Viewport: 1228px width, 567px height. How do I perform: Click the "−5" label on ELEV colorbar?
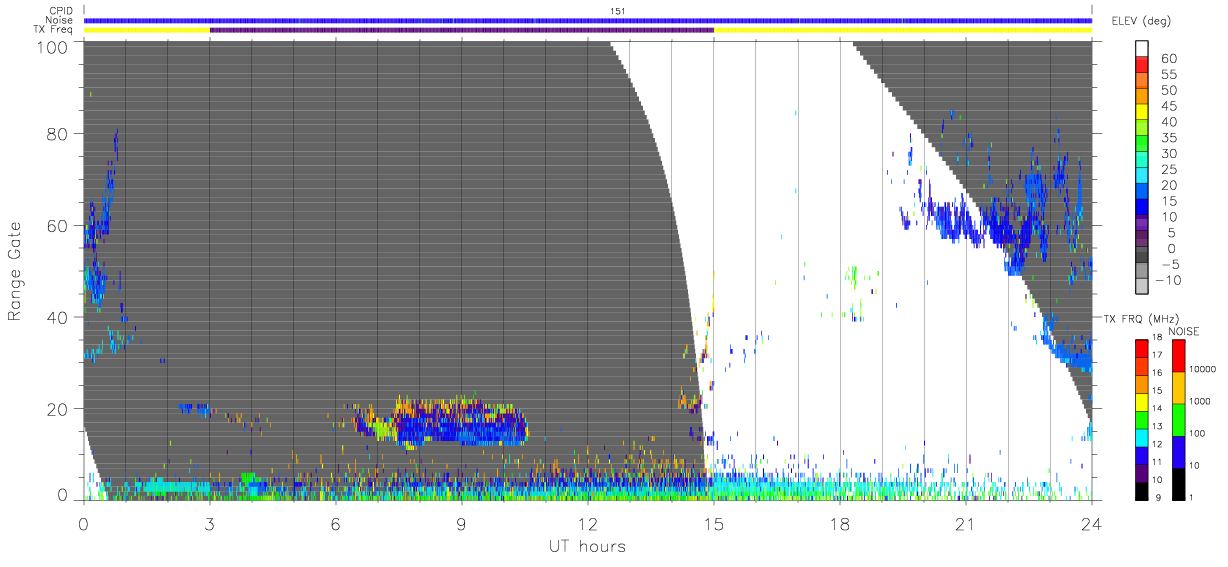(1169, 264)
